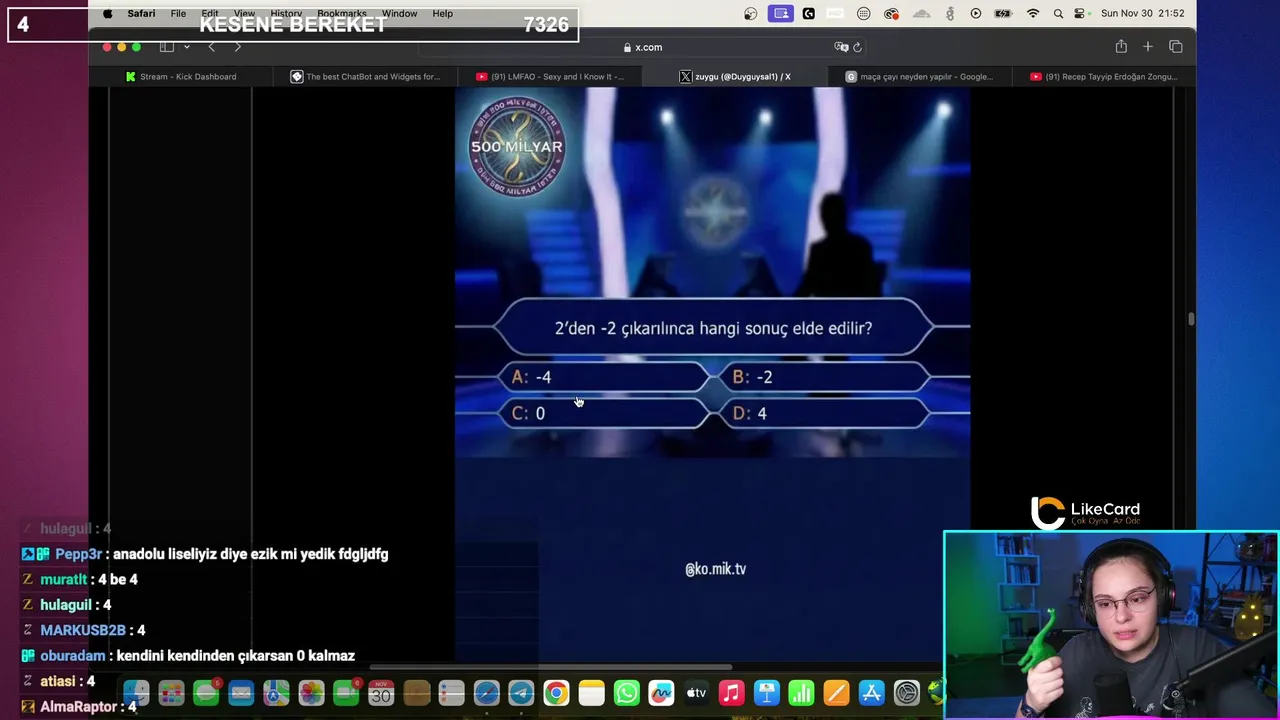Click chat message from Pepp3r
The width and height of the screenshot is (1280, 720).
click(205, 554)
